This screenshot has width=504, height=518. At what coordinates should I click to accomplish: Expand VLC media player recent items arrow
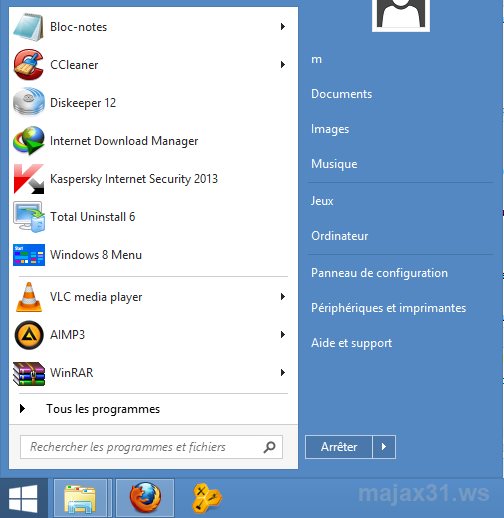pyautogui.click(x=283, y=297)
